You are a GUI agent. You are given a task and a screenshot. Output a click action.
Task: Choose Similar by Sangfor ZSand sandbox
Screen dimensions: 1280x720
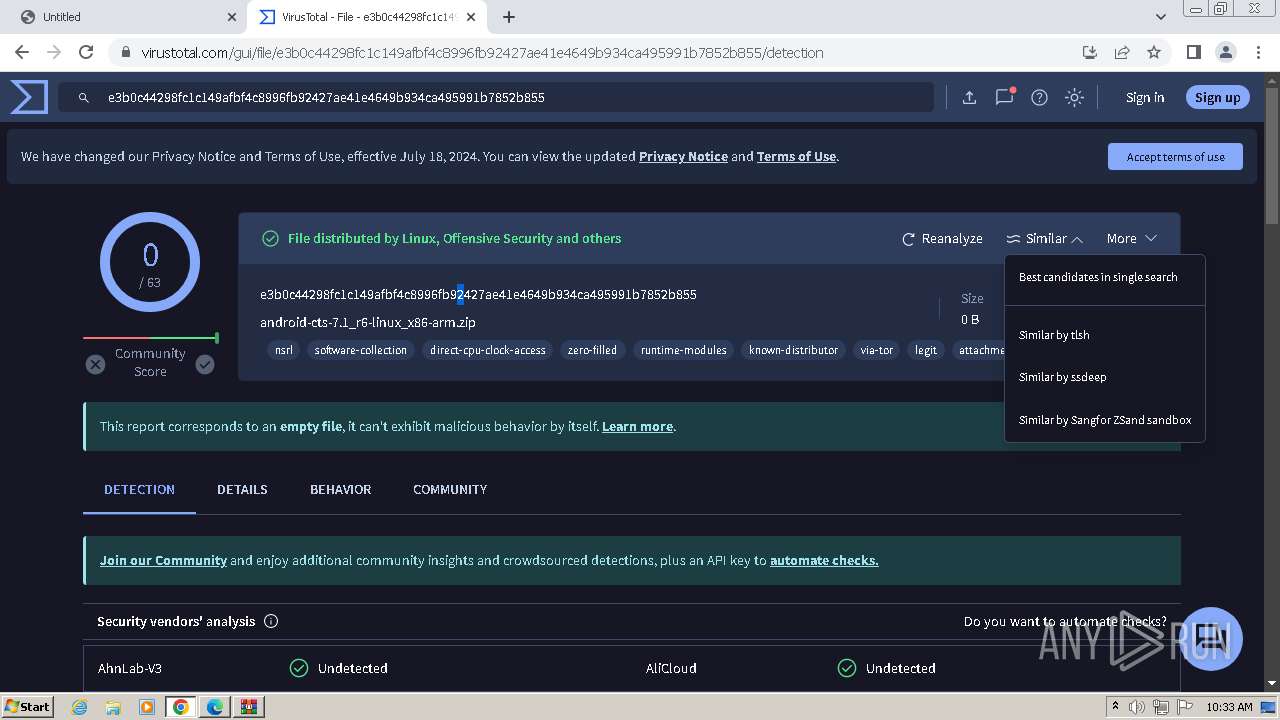click(x=1105, y=420)
